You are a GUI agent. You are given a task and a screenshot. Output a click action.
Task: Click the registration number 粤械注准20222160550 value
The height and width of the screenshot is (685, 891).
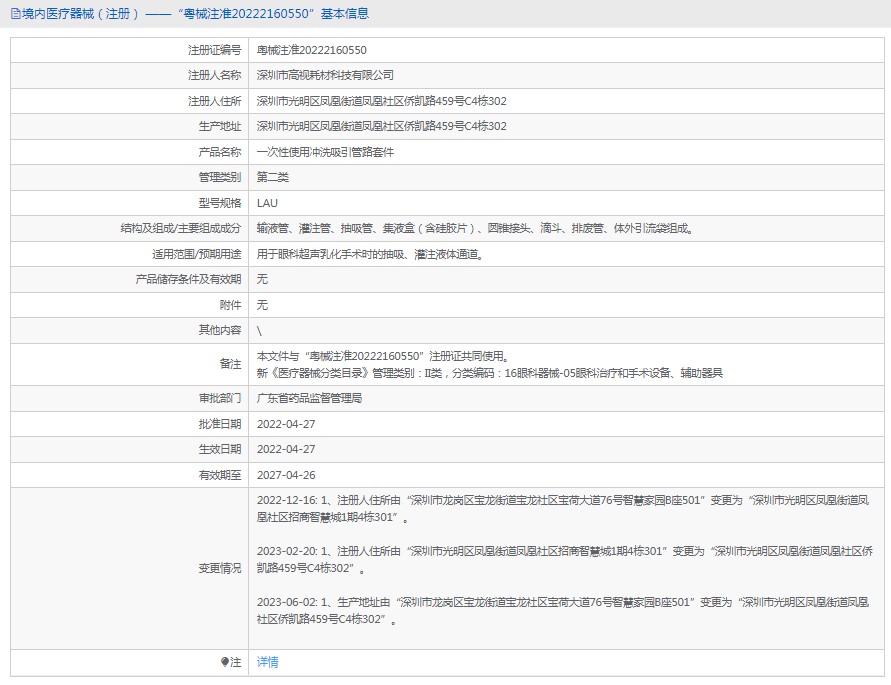pos(311,50)
